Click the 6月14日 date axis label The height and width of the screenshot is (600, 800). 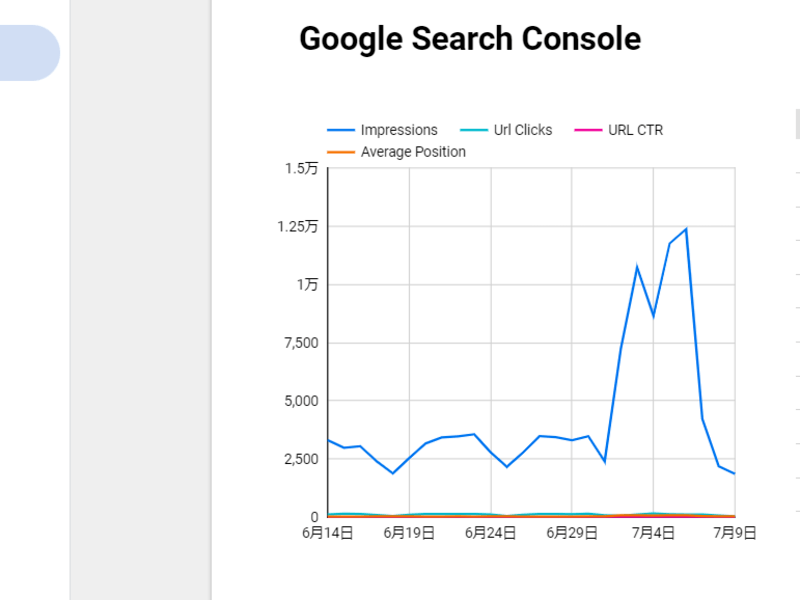click(x=328, y=533)
